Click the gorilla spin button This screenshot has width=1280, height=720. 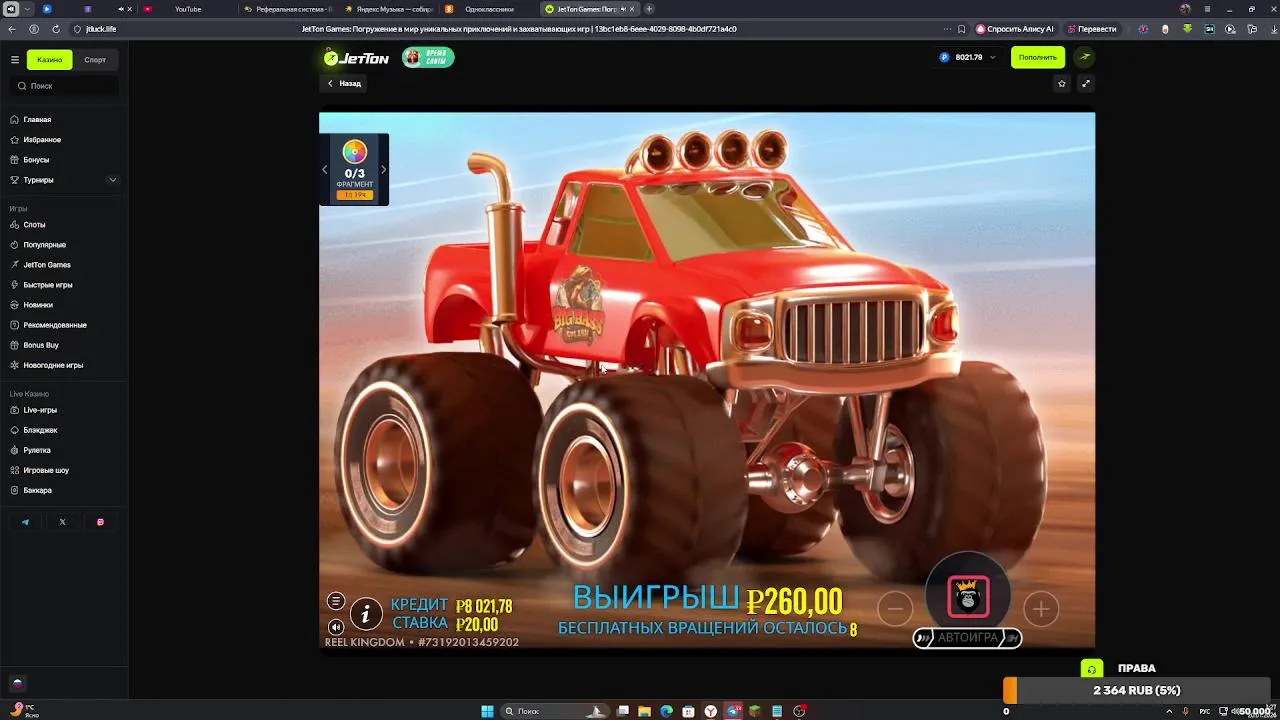coord(968,597)
